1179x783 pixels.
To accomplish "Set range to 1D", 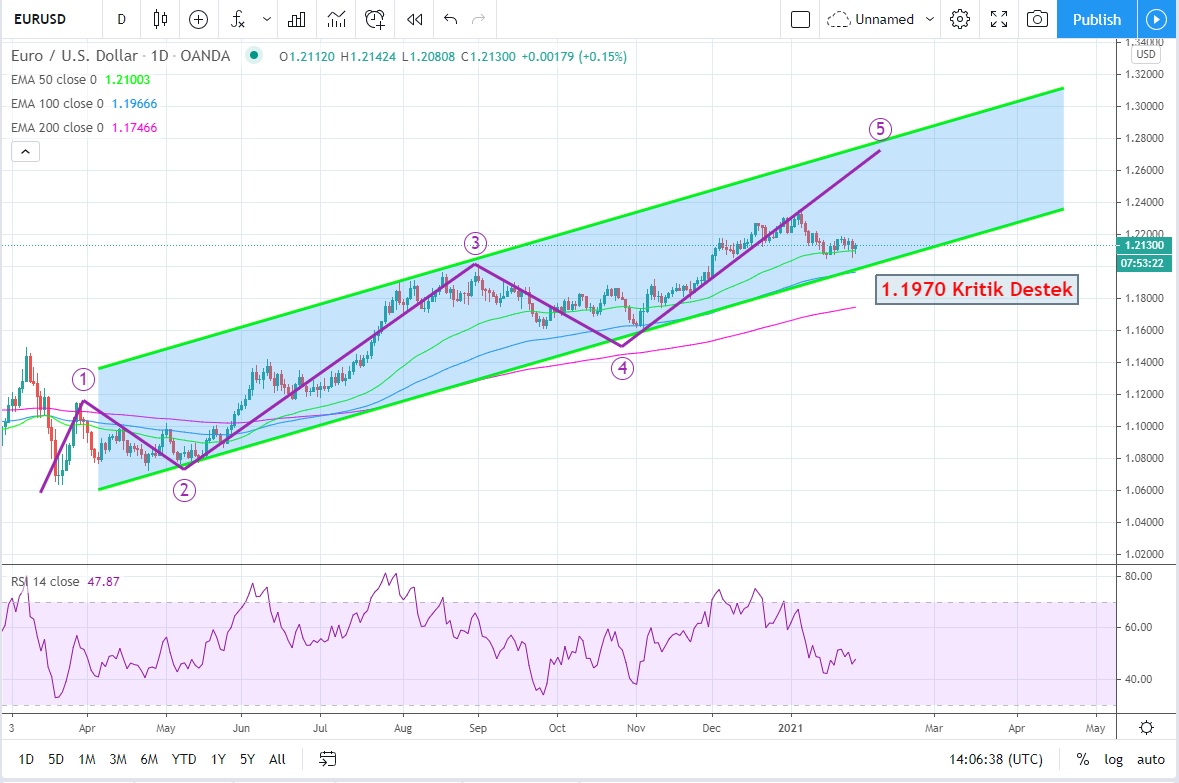I will [26, 759].
